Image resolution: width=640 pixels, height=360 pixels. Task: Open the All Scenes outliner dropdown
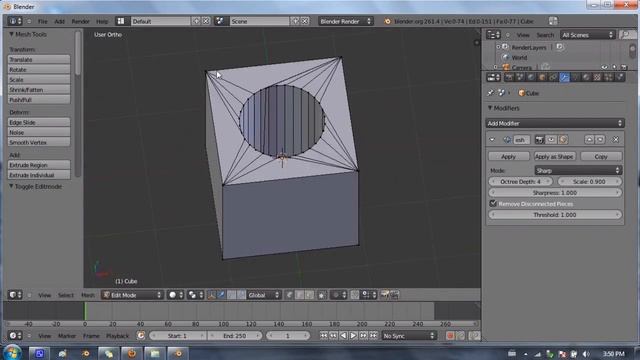[x=588, y=35]
